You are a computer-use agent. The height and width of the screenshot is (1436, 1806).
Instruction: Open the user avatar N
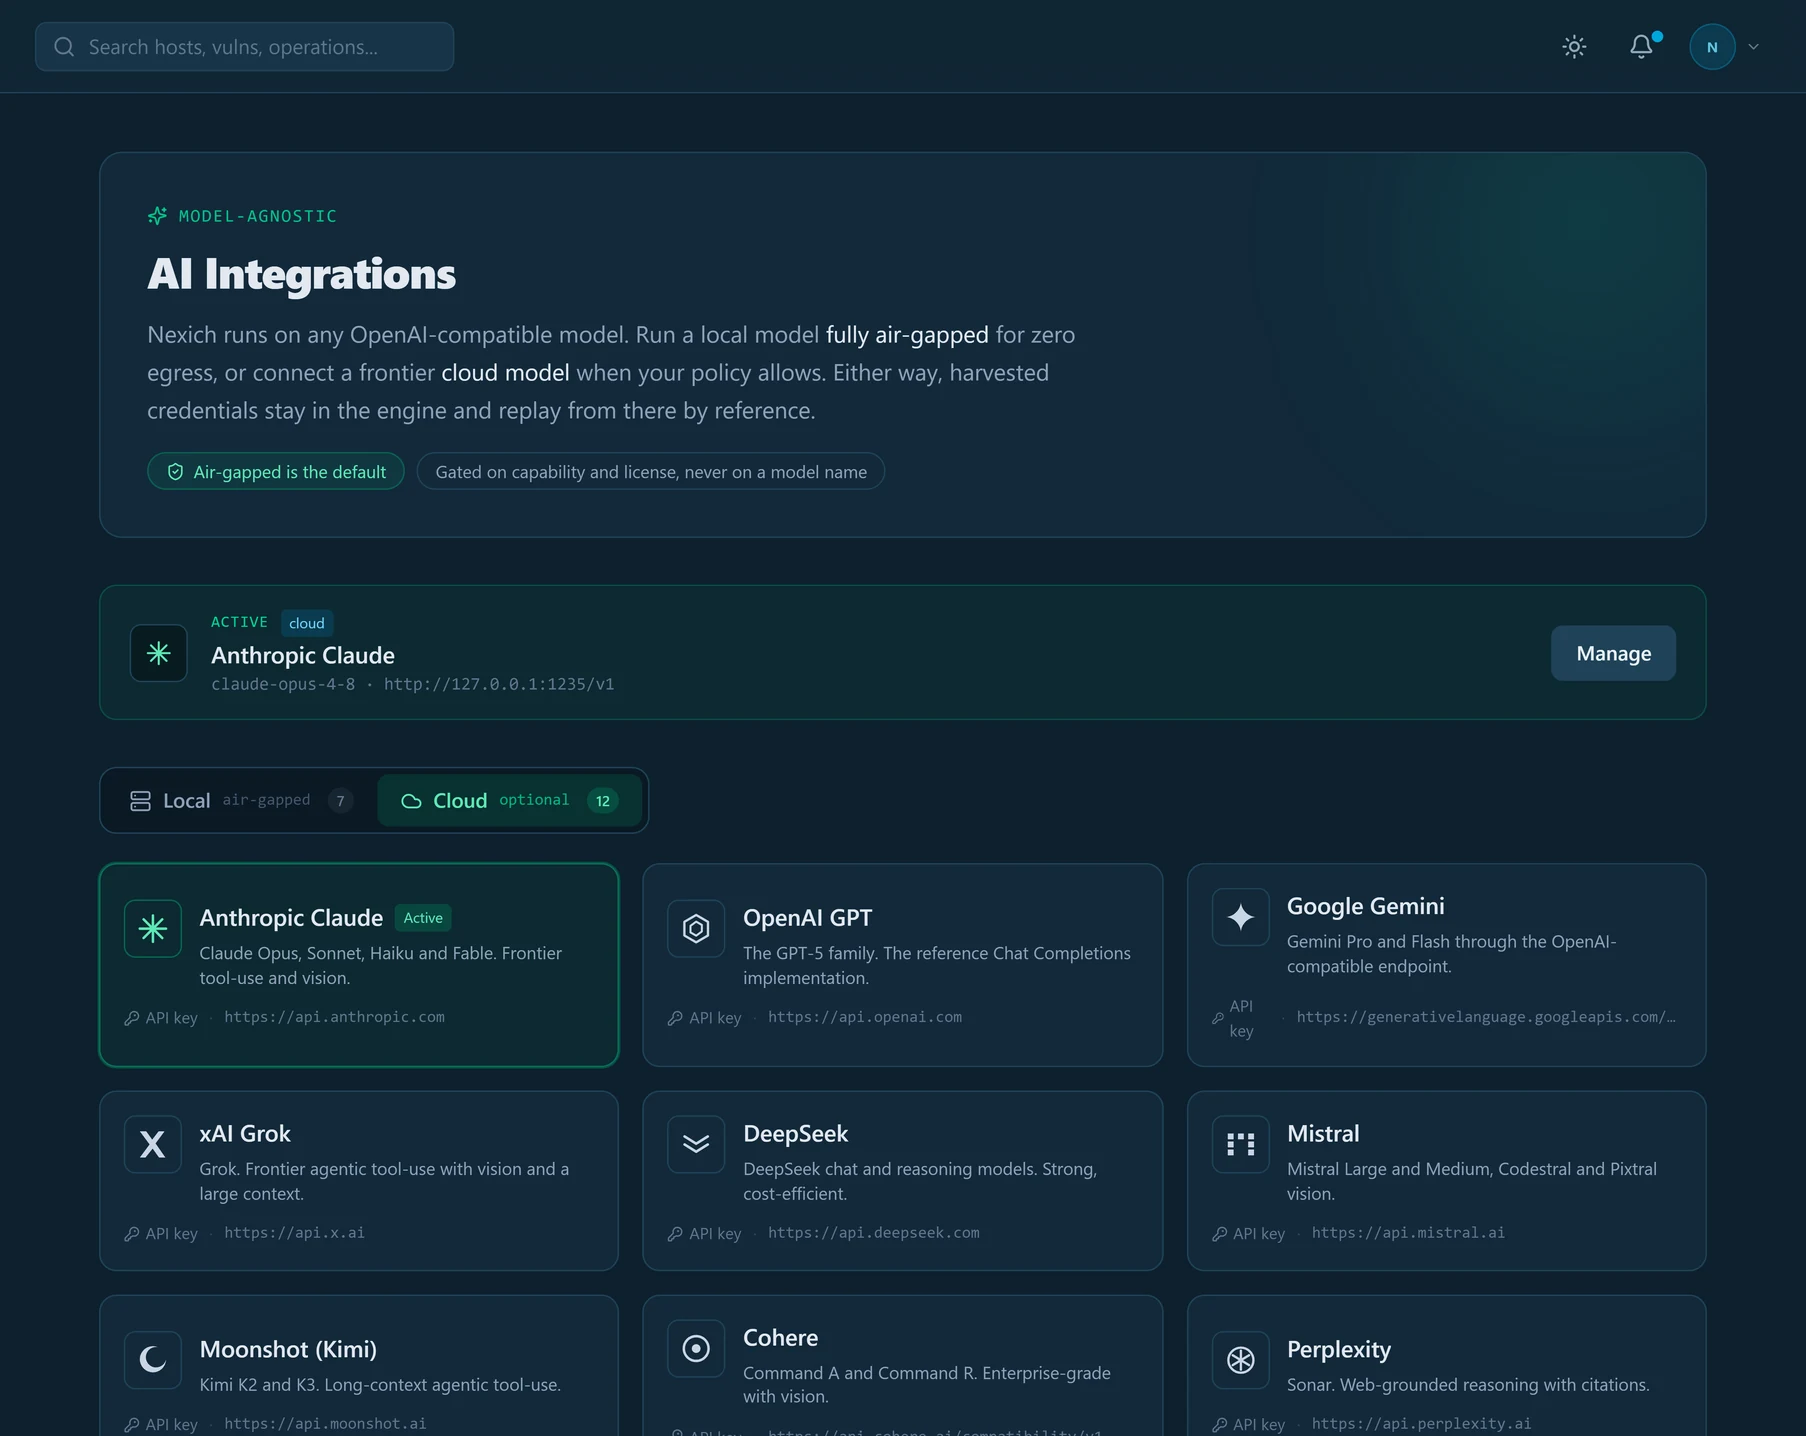point(1712,47)
